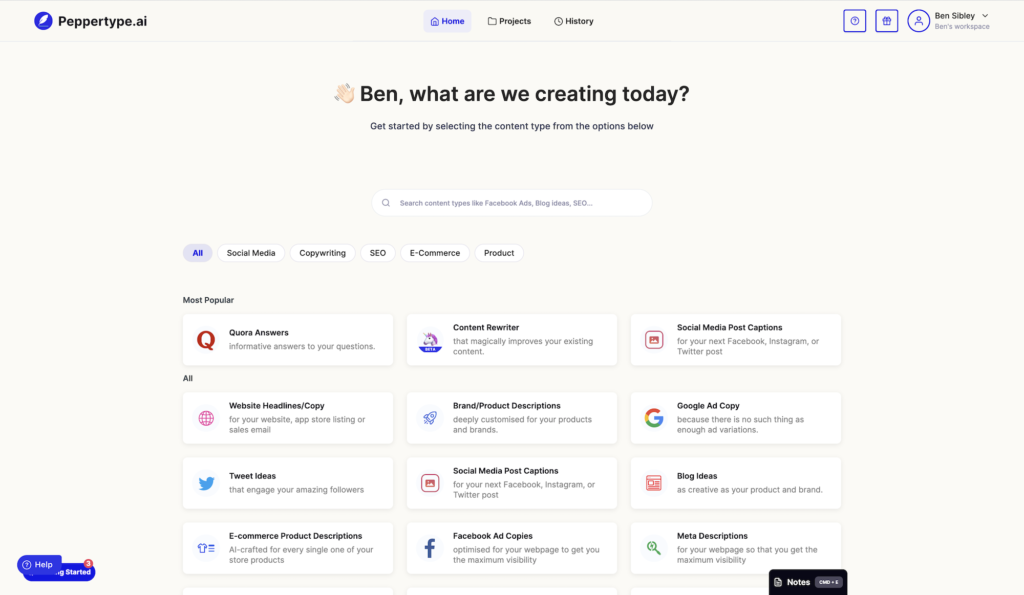Open the Google Ad Copy card
The width and height of the screenshot is (1024, 595).
[x=736, y=418]
